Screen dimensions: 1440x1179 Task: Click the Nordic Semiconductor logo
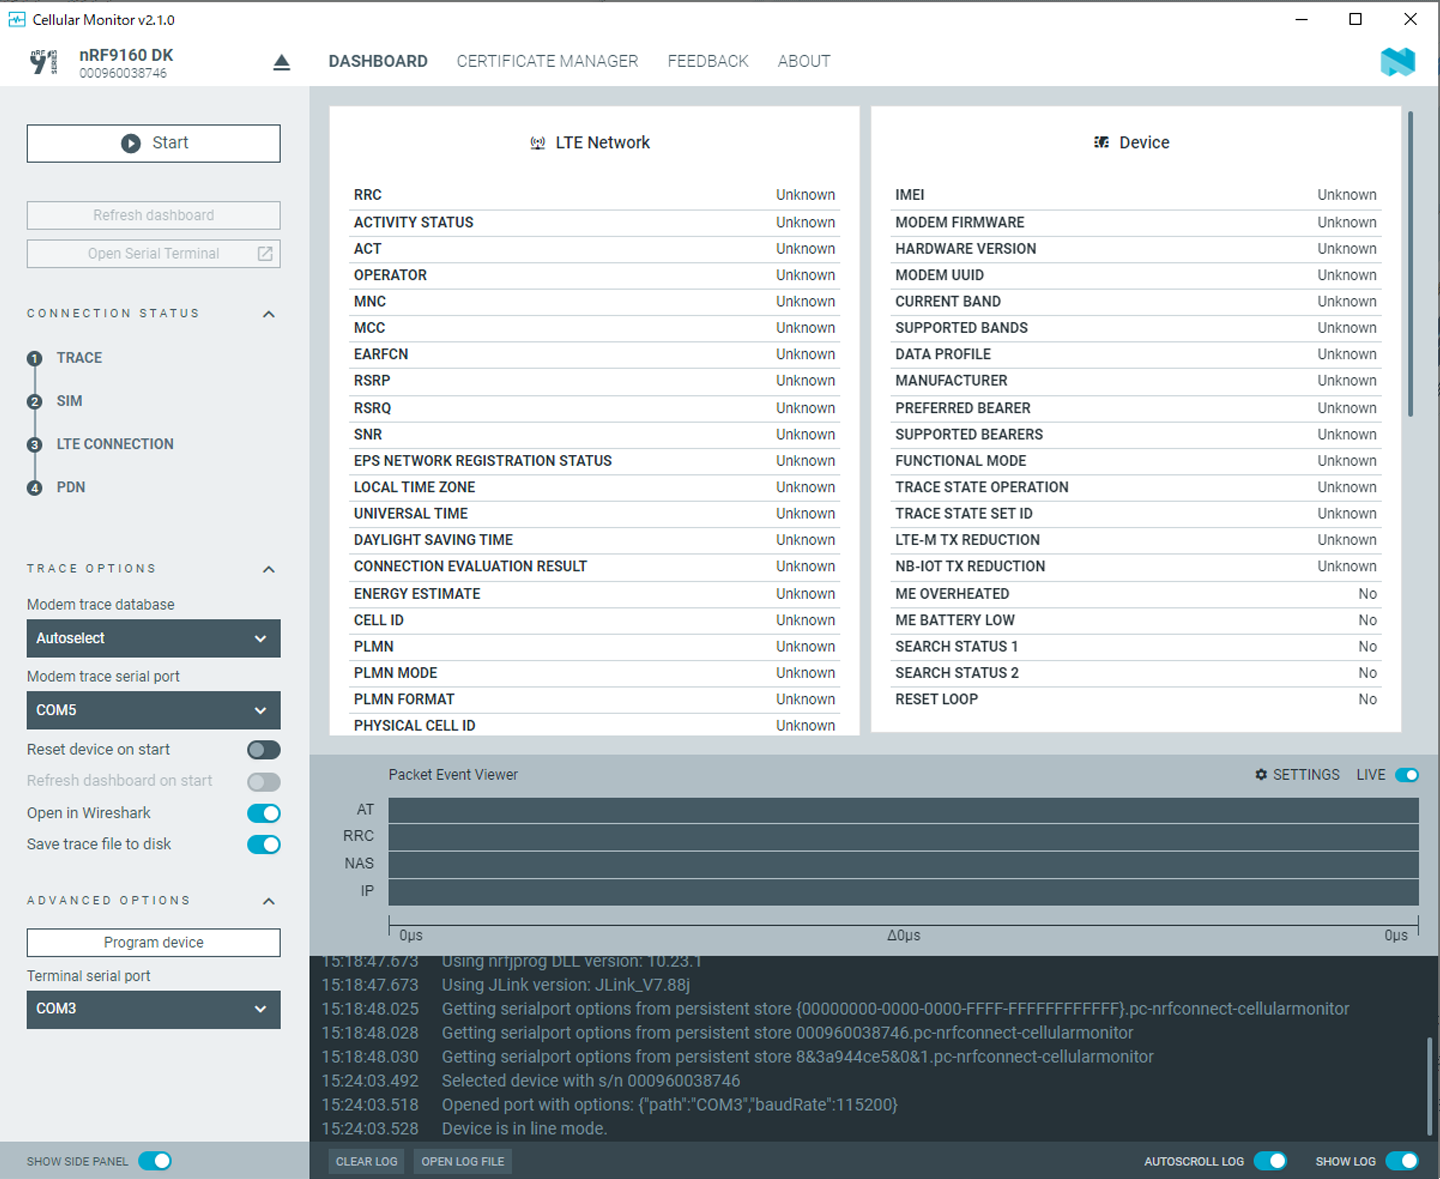pos(1397,62)
